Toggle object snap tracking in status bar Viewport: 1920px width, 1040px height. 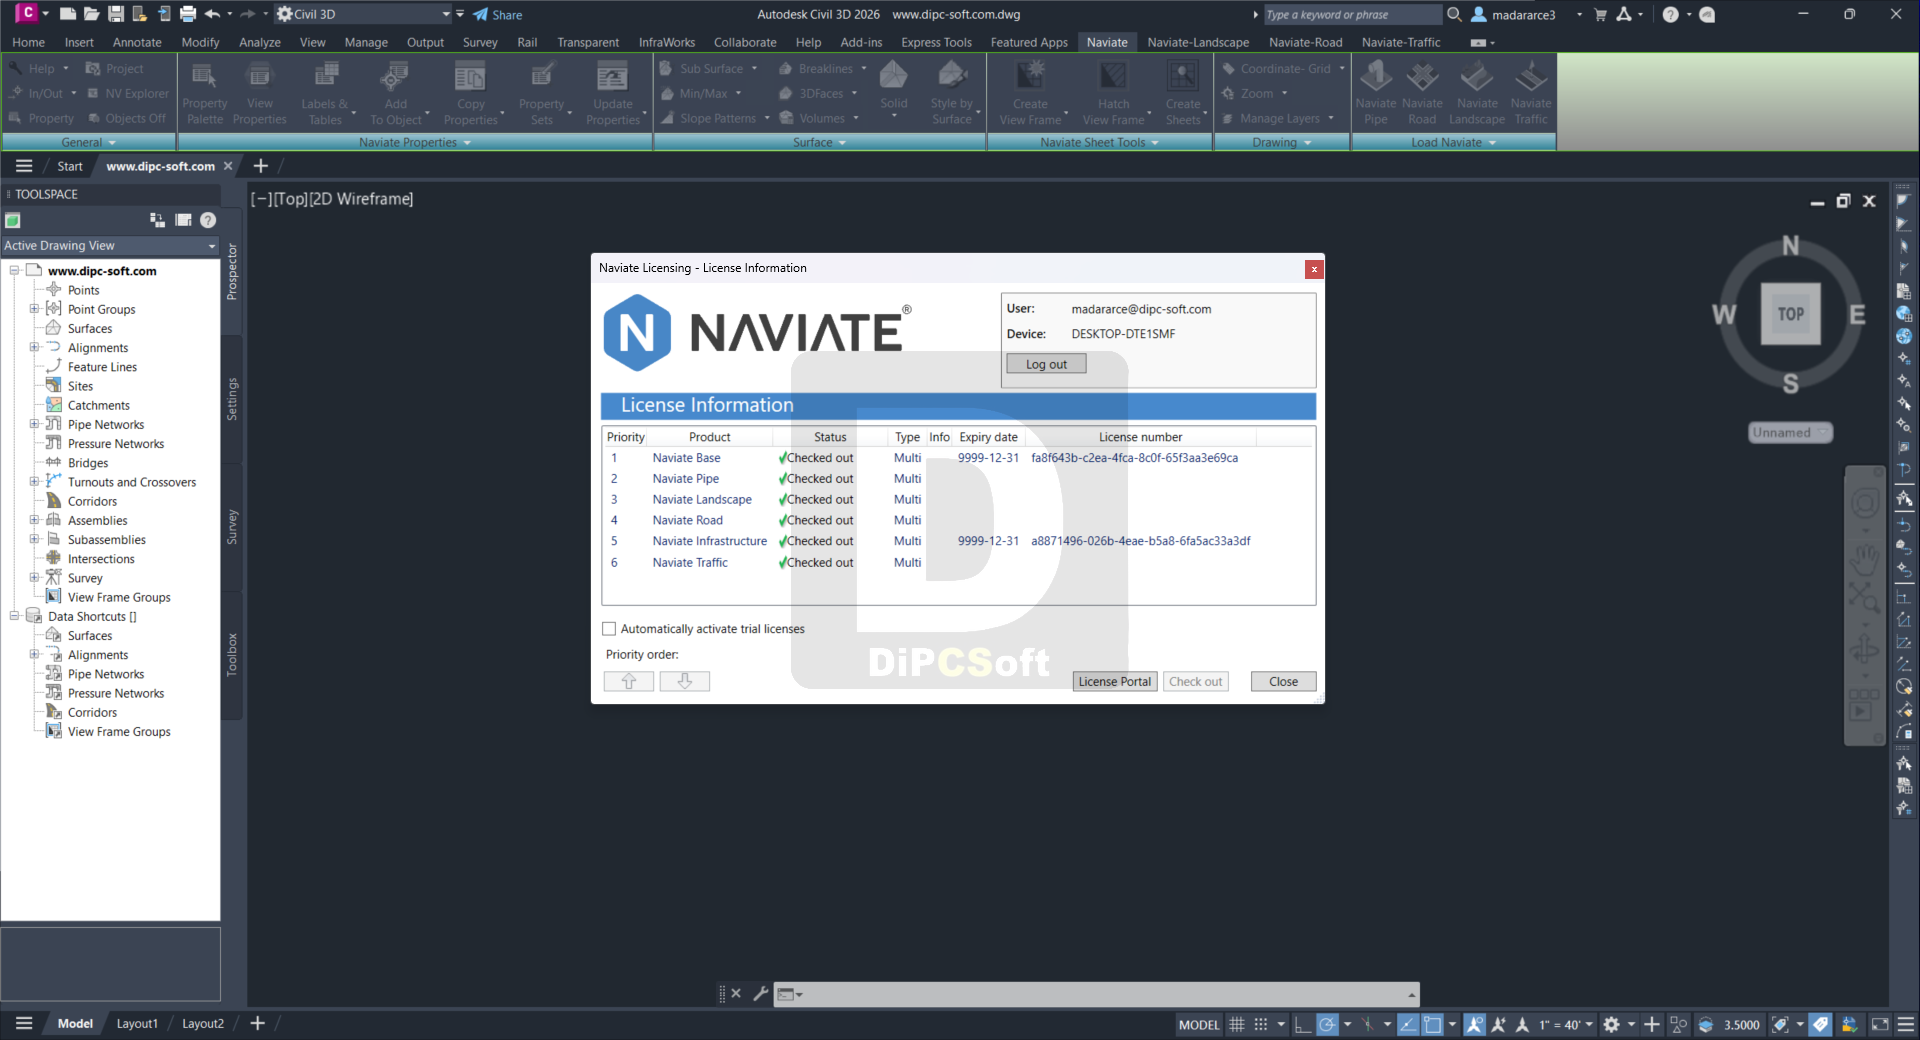click(x=1408, y=1024)
